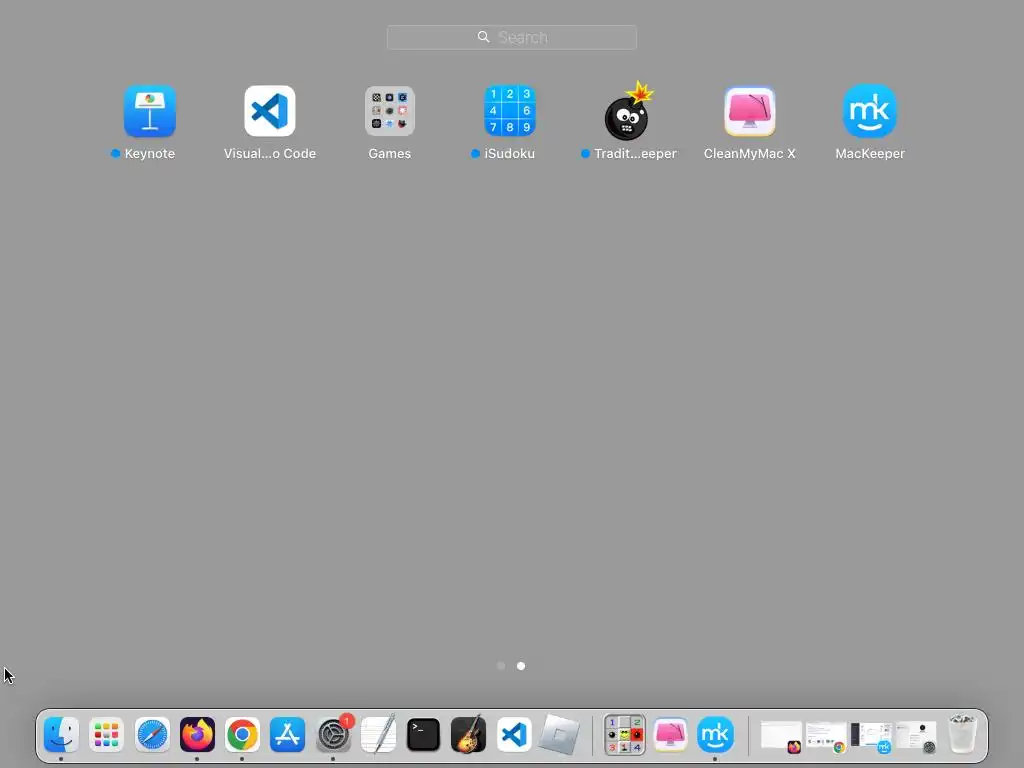Launch CleanMyMac X from the Launchpad grid

point(750,112)
